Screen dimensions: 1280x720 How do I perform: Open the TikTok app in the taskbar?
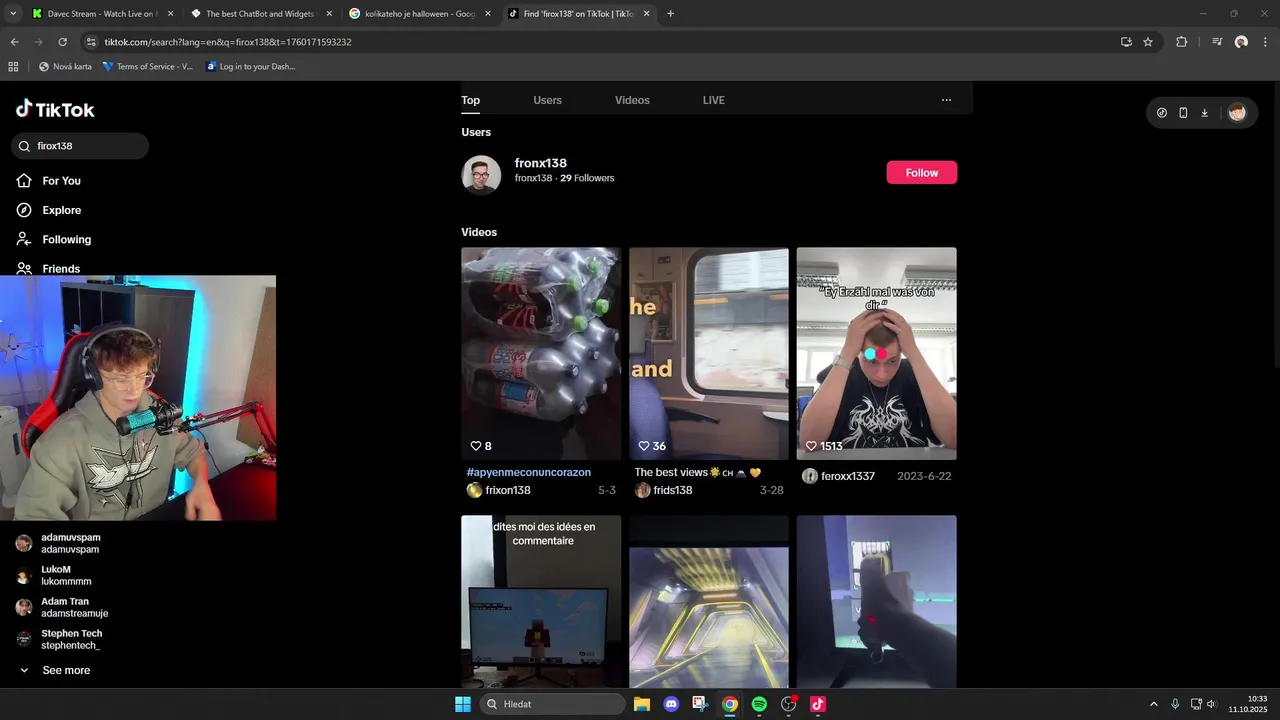pos(818,704)
